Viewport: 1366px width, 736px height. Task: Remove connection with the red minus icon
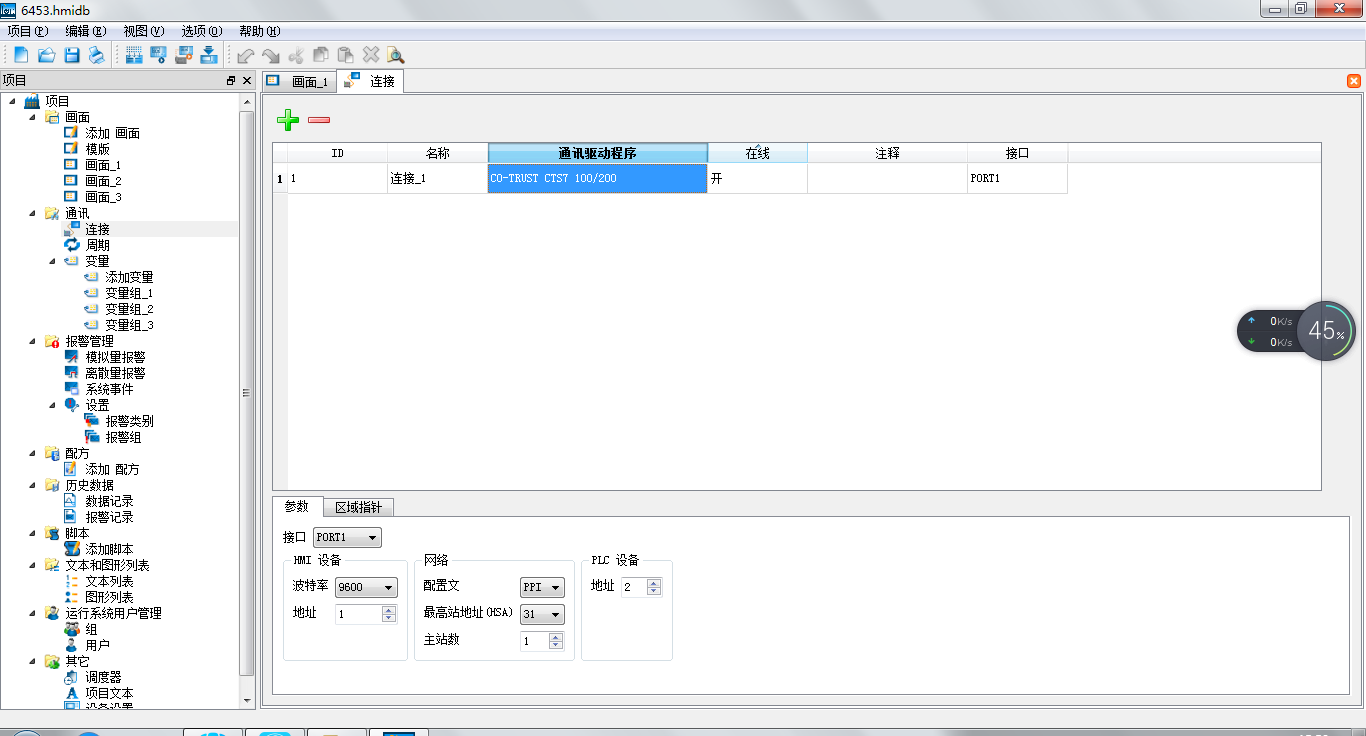click(x=319, y=120)
